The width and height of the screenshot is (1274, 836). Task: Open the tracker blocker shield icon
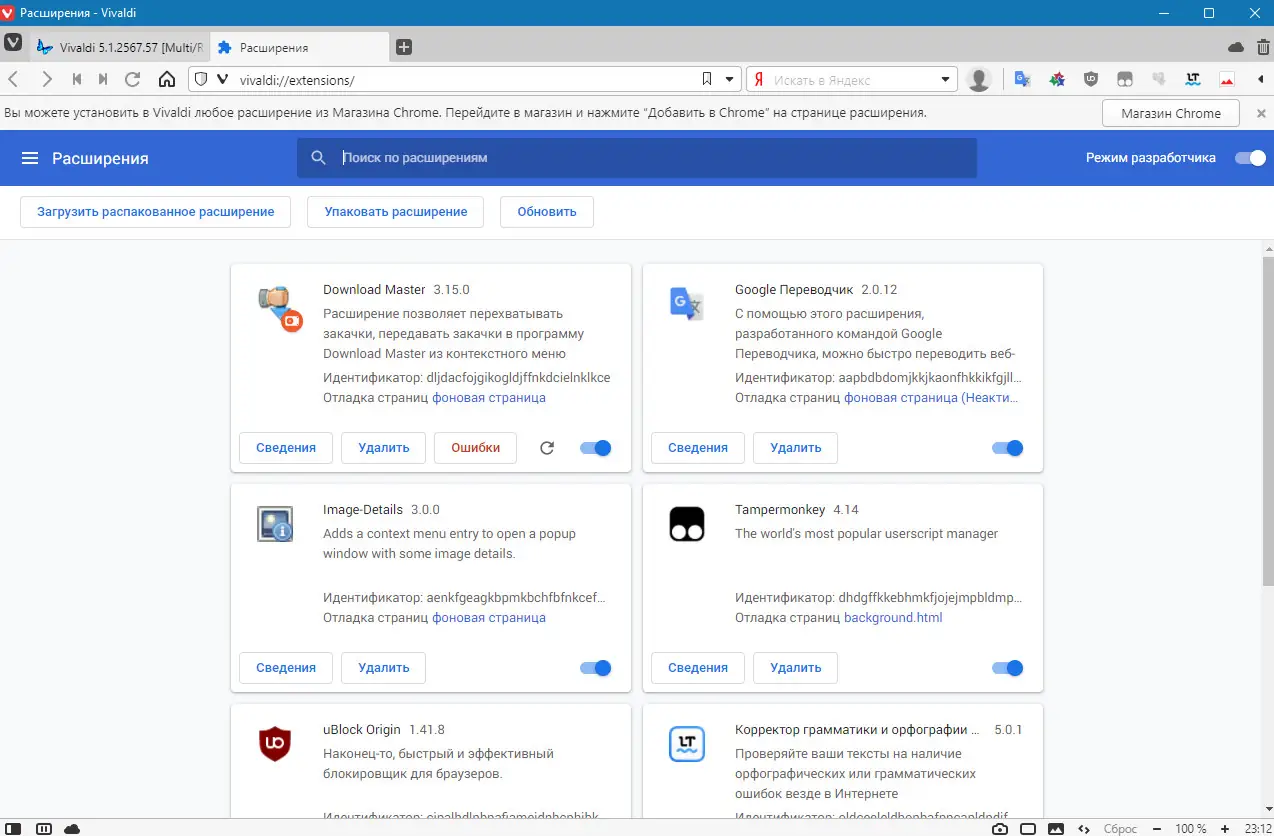pos(200,80)
